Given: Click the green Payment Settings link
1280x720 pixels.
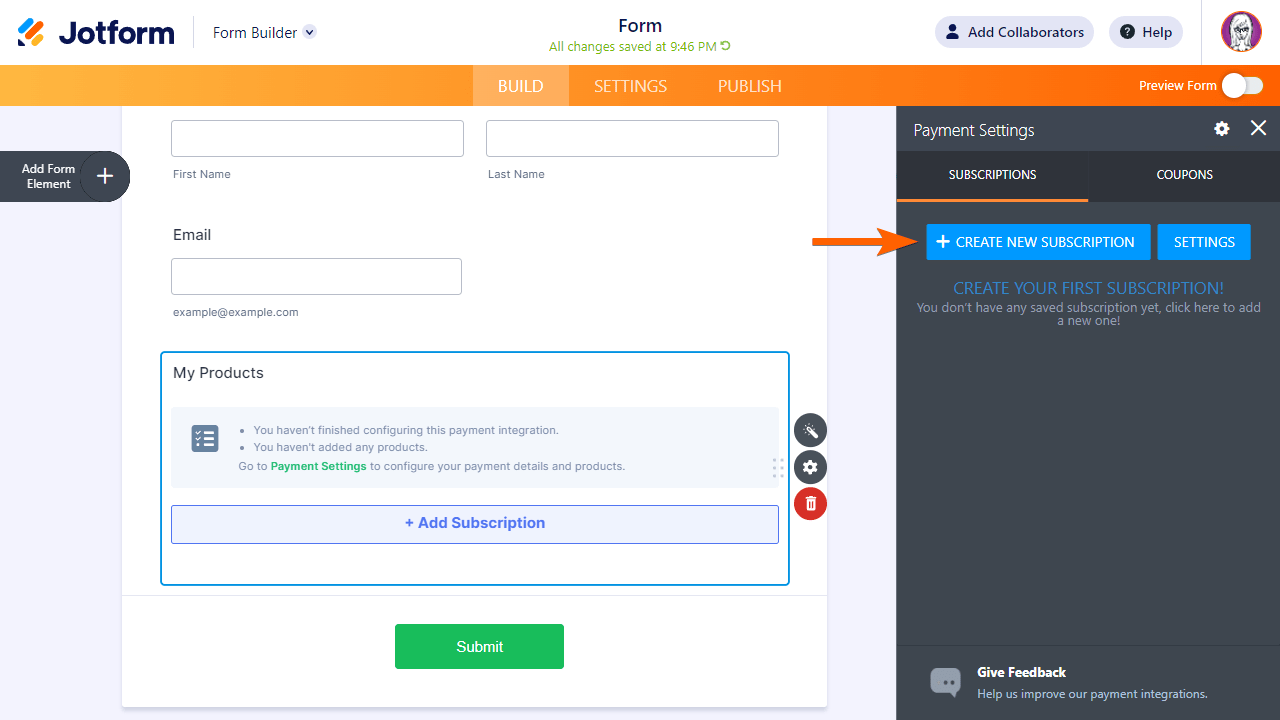Looking at the screenshot, I should tap(318, 466).
